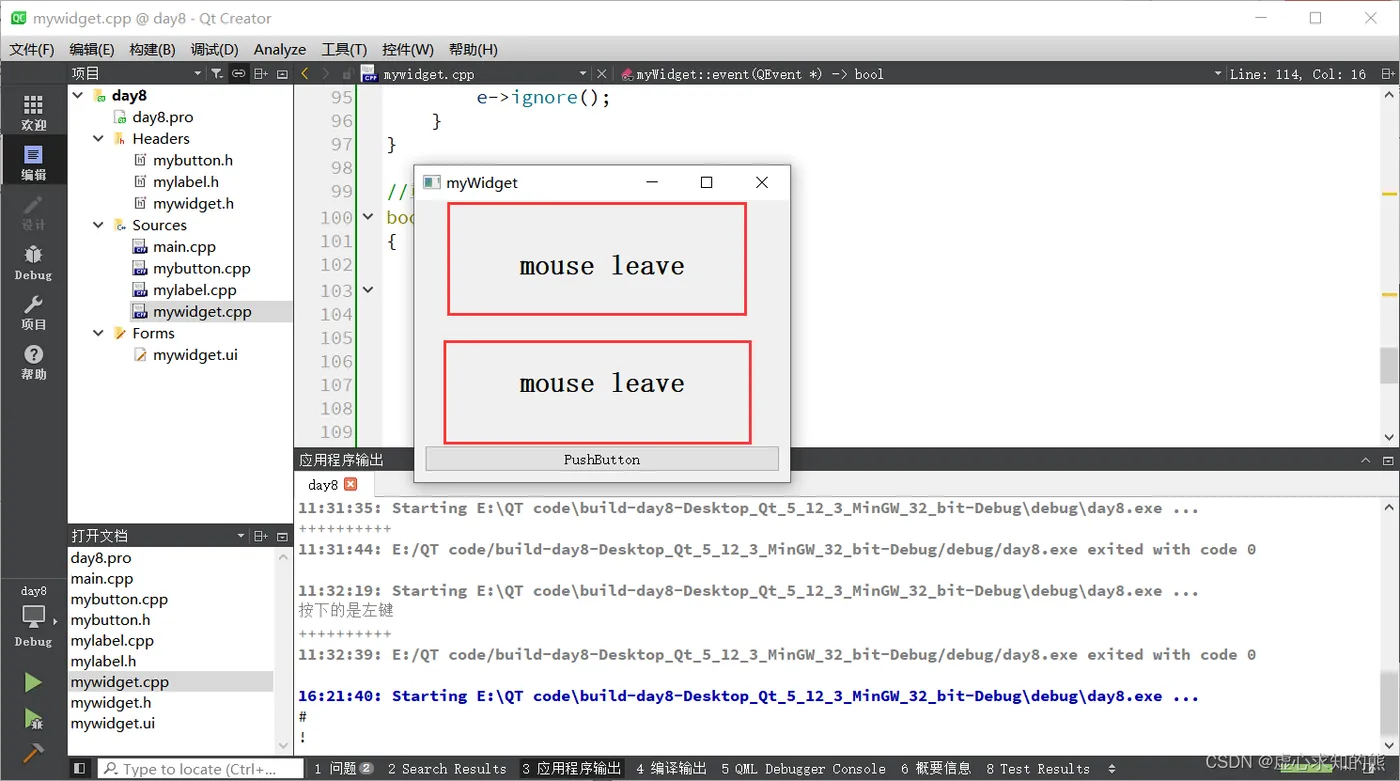Toggle synchronize with editor link icon
This screenshot has width=1400, height=781.
238,73
